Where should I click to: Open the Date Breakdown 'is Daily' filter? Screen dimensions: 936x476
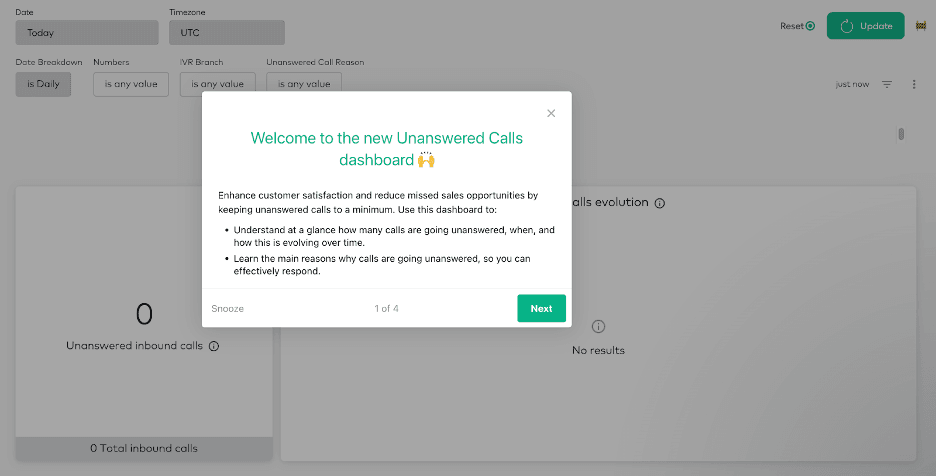(43, 84)
